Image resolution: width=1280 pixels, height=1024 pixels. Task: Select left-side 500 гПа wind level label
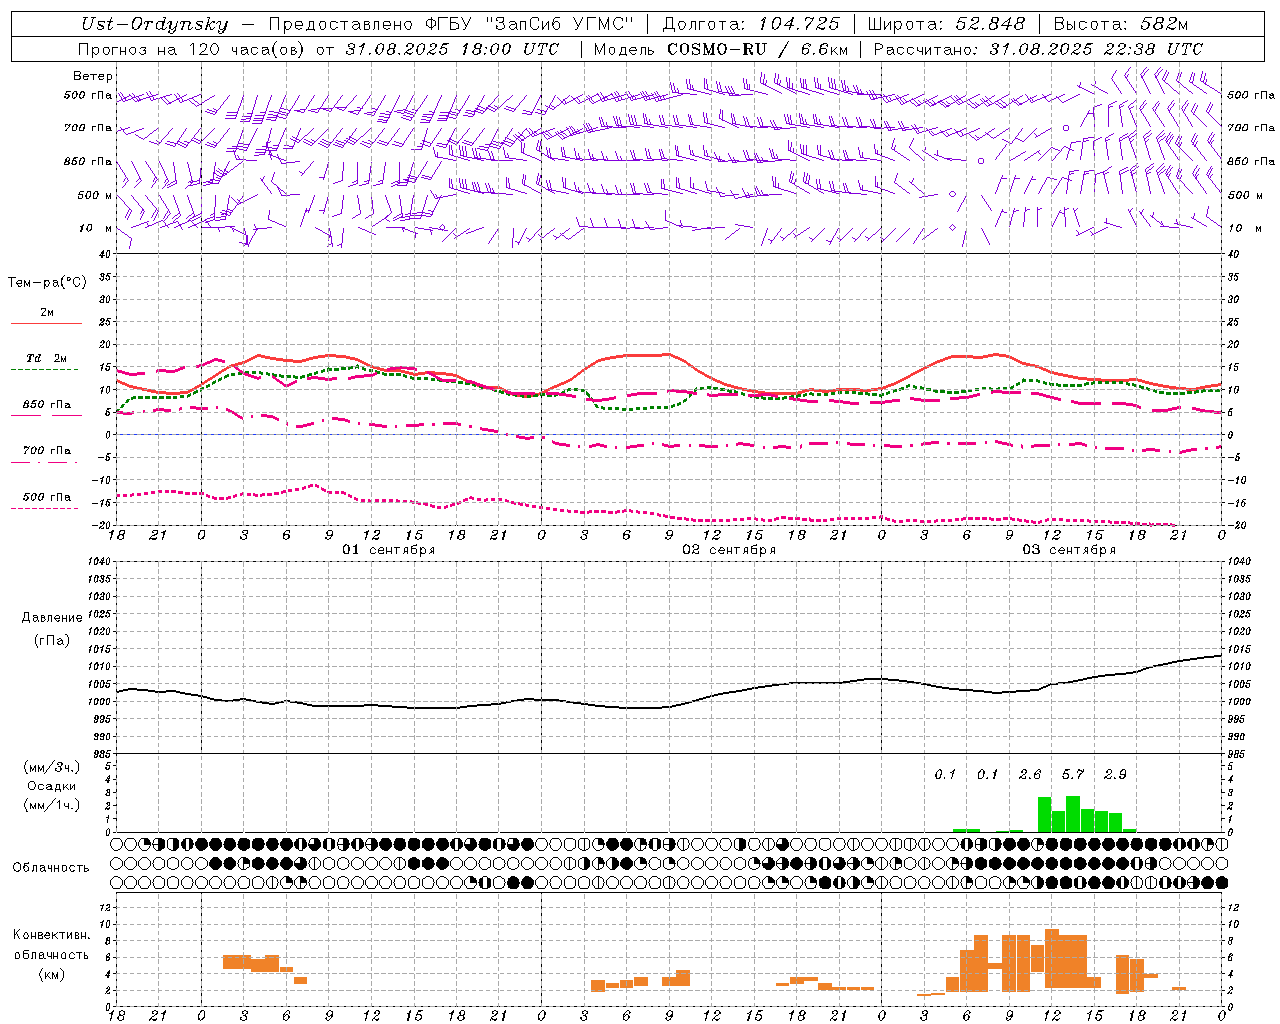(87, 95)
